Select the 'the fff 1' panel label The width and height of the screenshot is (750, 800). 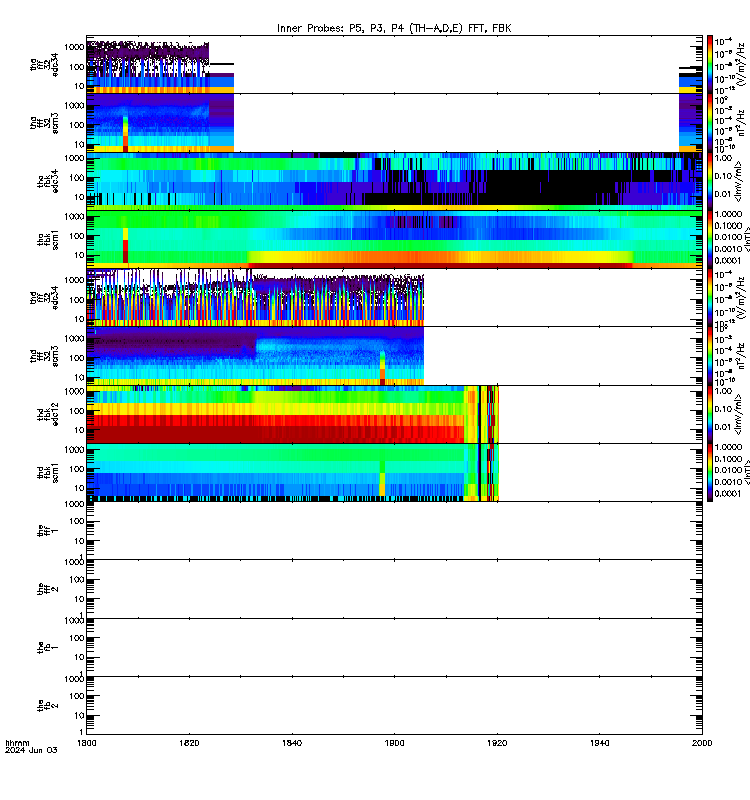[48, 531]
